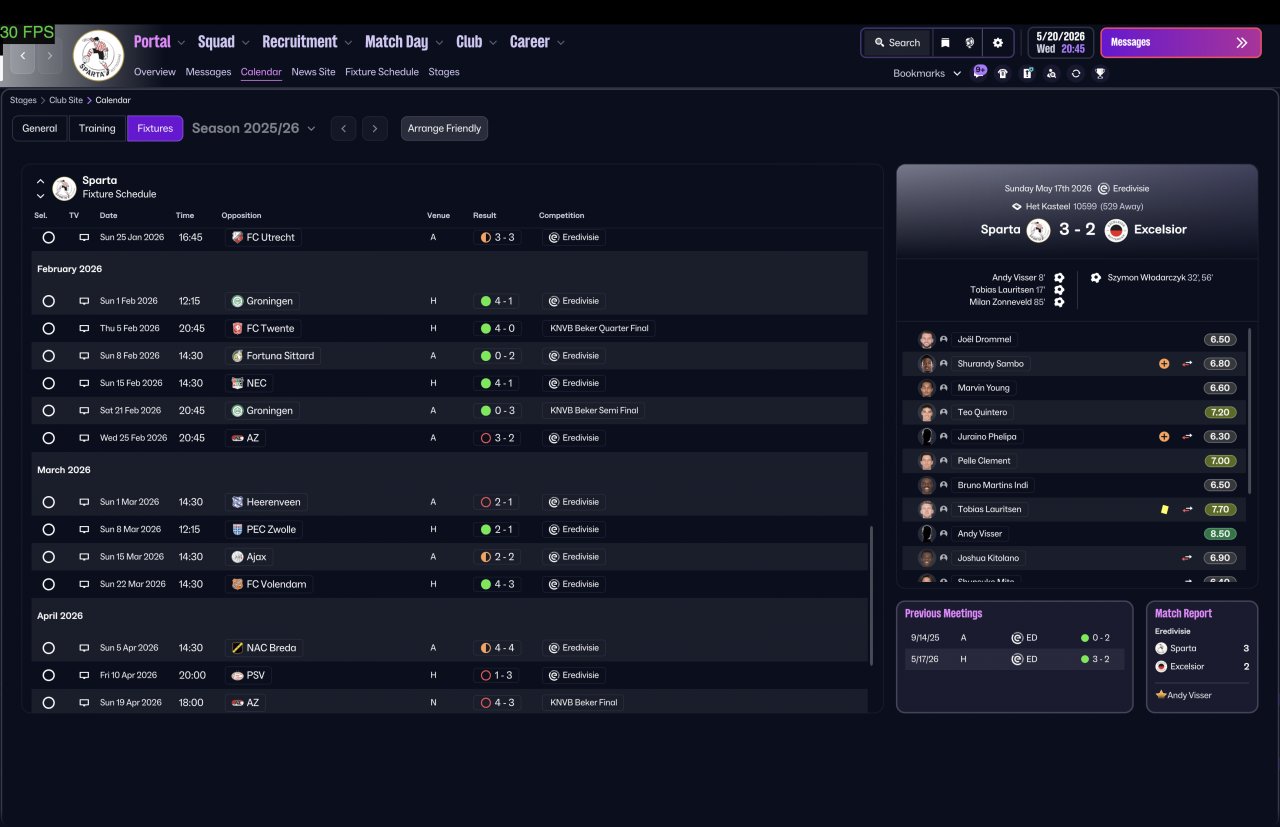Expand the Career menu chevron
The height and width of the screenshot is (827, 1280).
[x=560, y=43]
